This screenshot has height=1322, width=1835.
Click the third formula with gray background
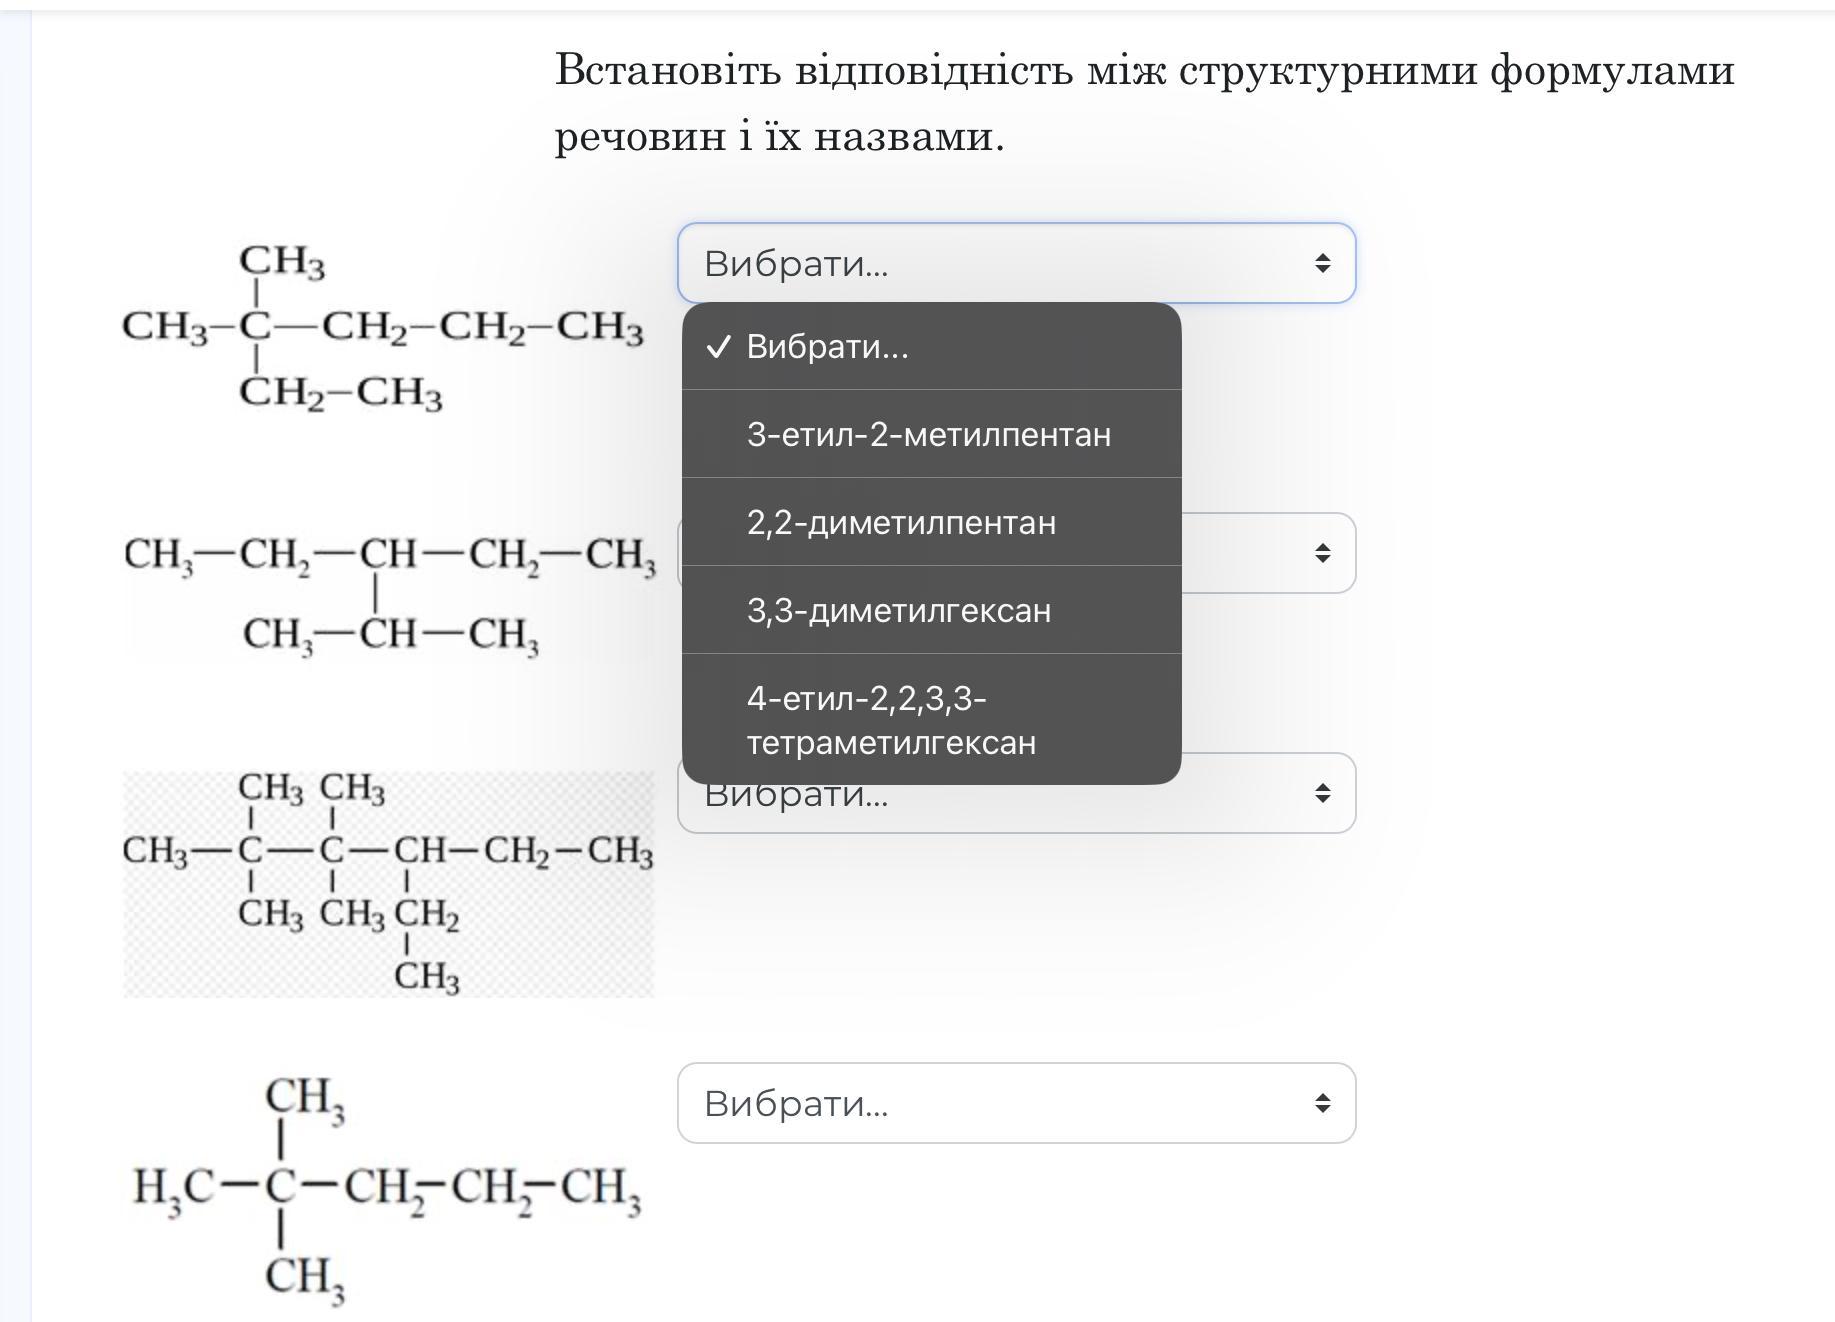tap(388, 883)
